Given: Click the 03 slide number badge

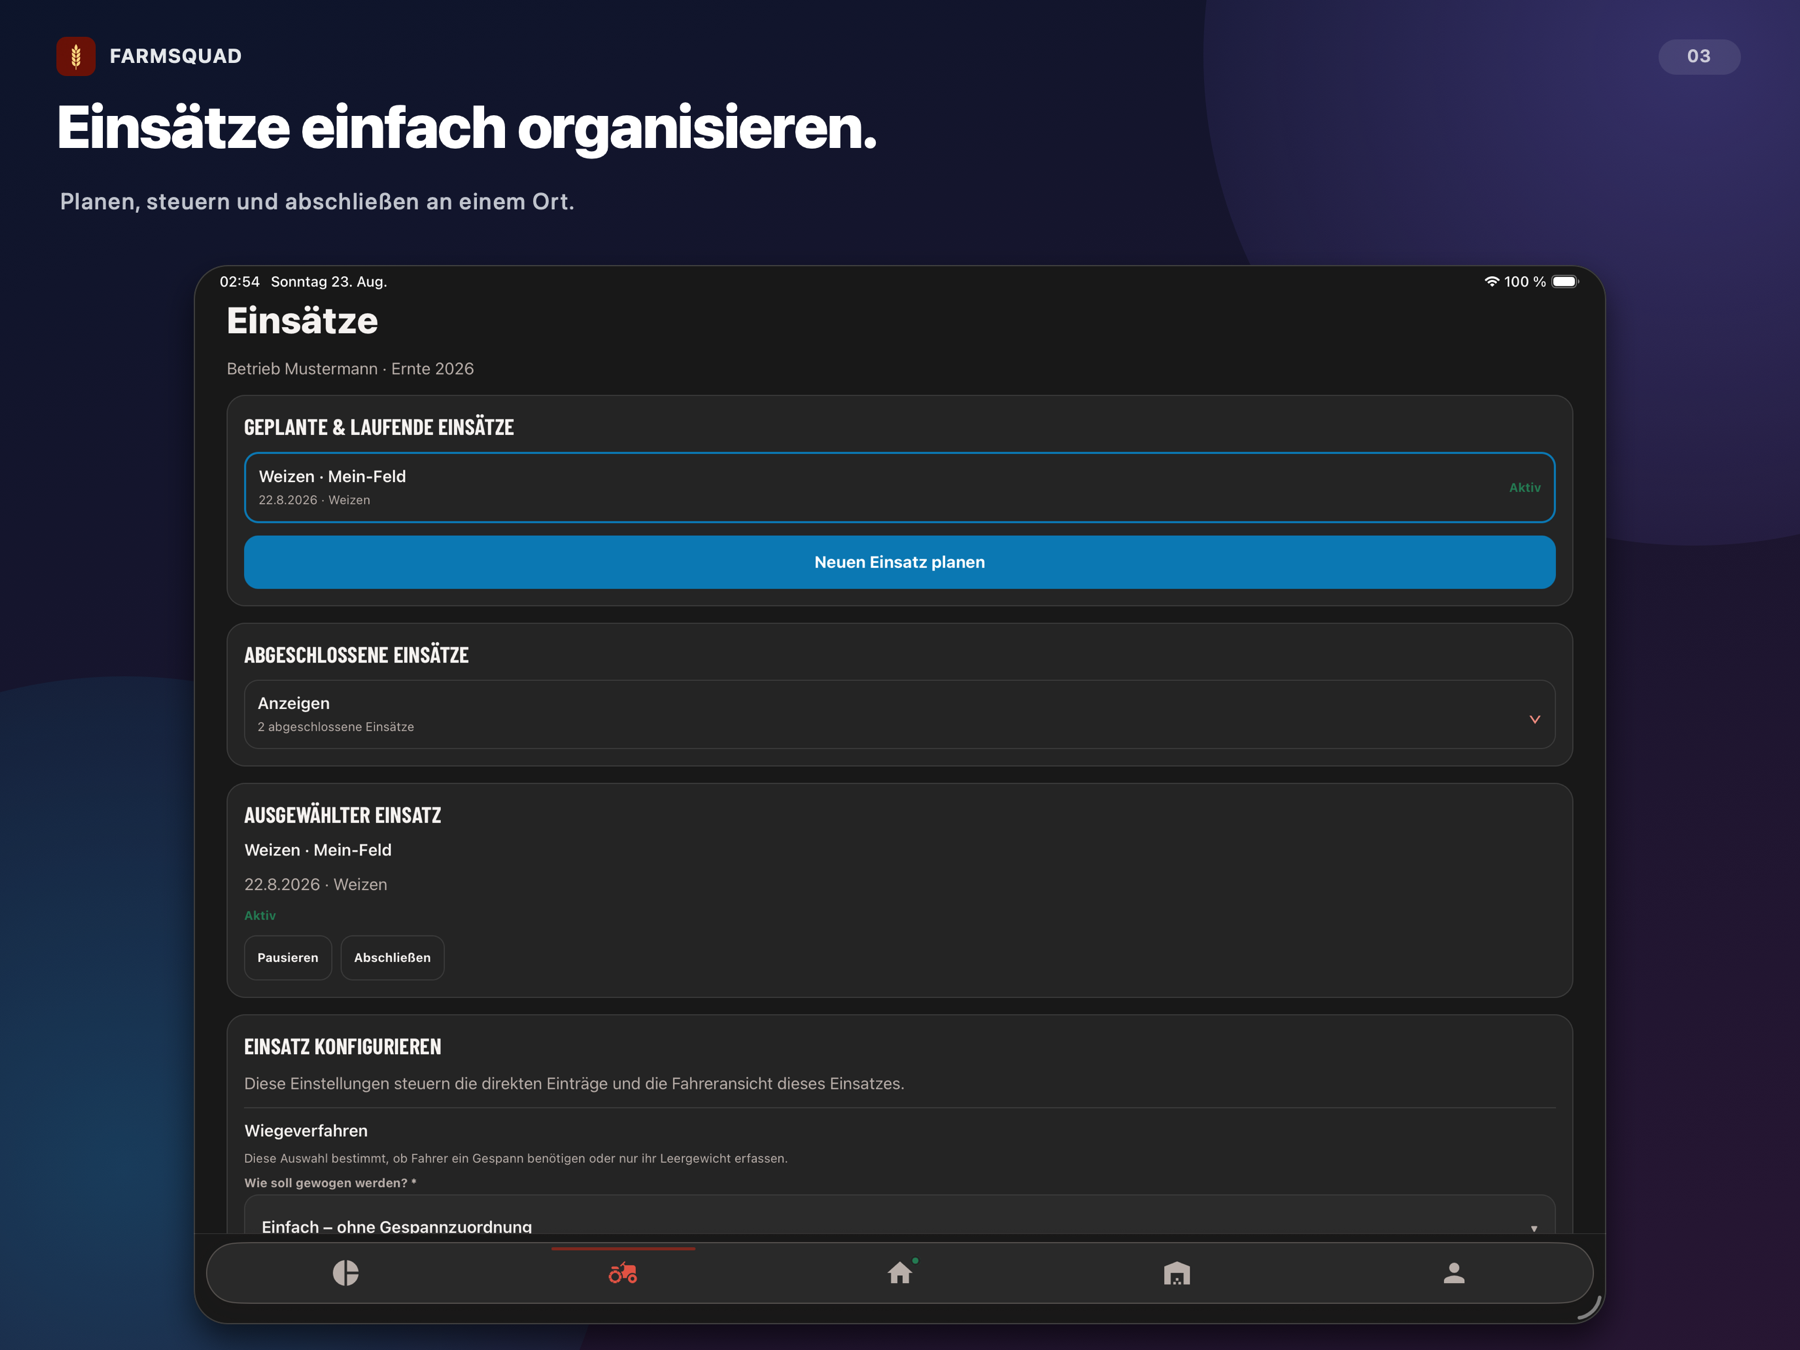Looking at the screenshot, I should (1699, 56).
